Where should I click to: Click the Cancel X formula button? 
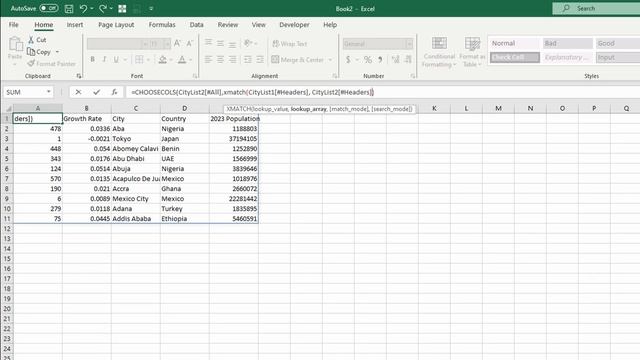pyautogui.click(x=78, y=92)
